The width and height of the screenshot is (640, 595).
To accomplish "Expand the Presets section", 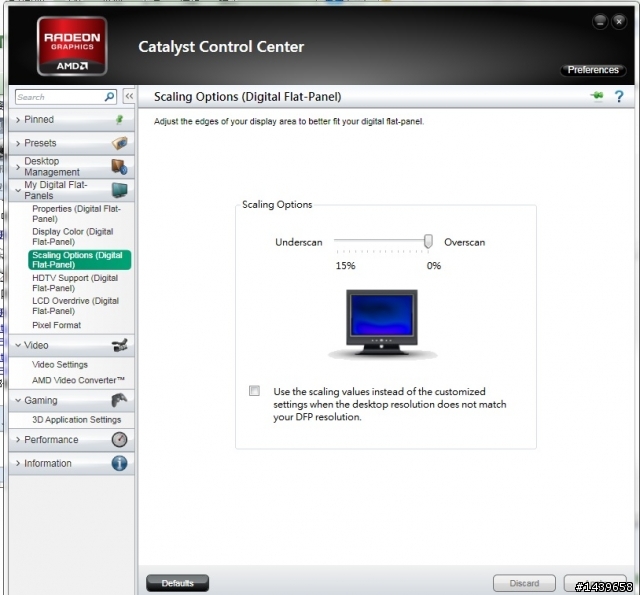I will point(71,143).
